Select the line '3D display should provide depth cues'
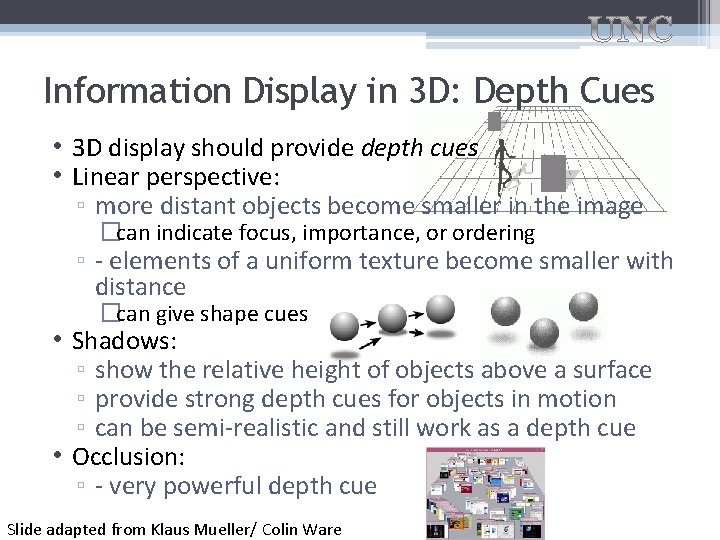 click(275, 148)
